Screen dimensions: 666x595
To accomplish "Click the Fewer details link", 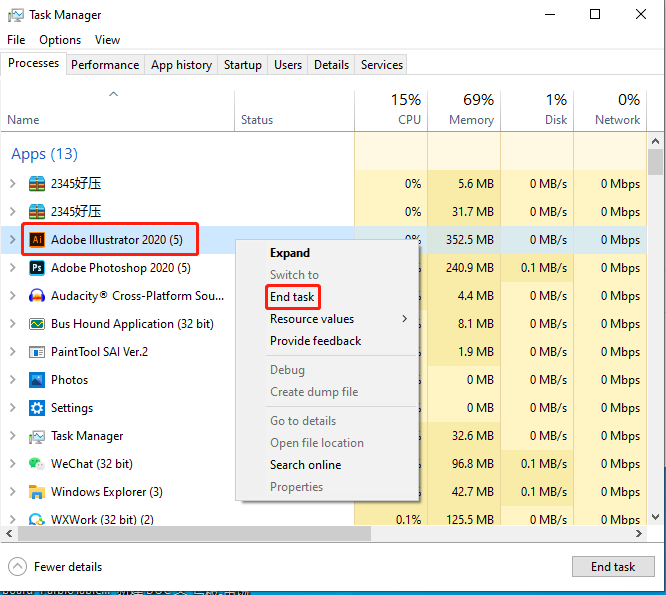I will 68,567.
